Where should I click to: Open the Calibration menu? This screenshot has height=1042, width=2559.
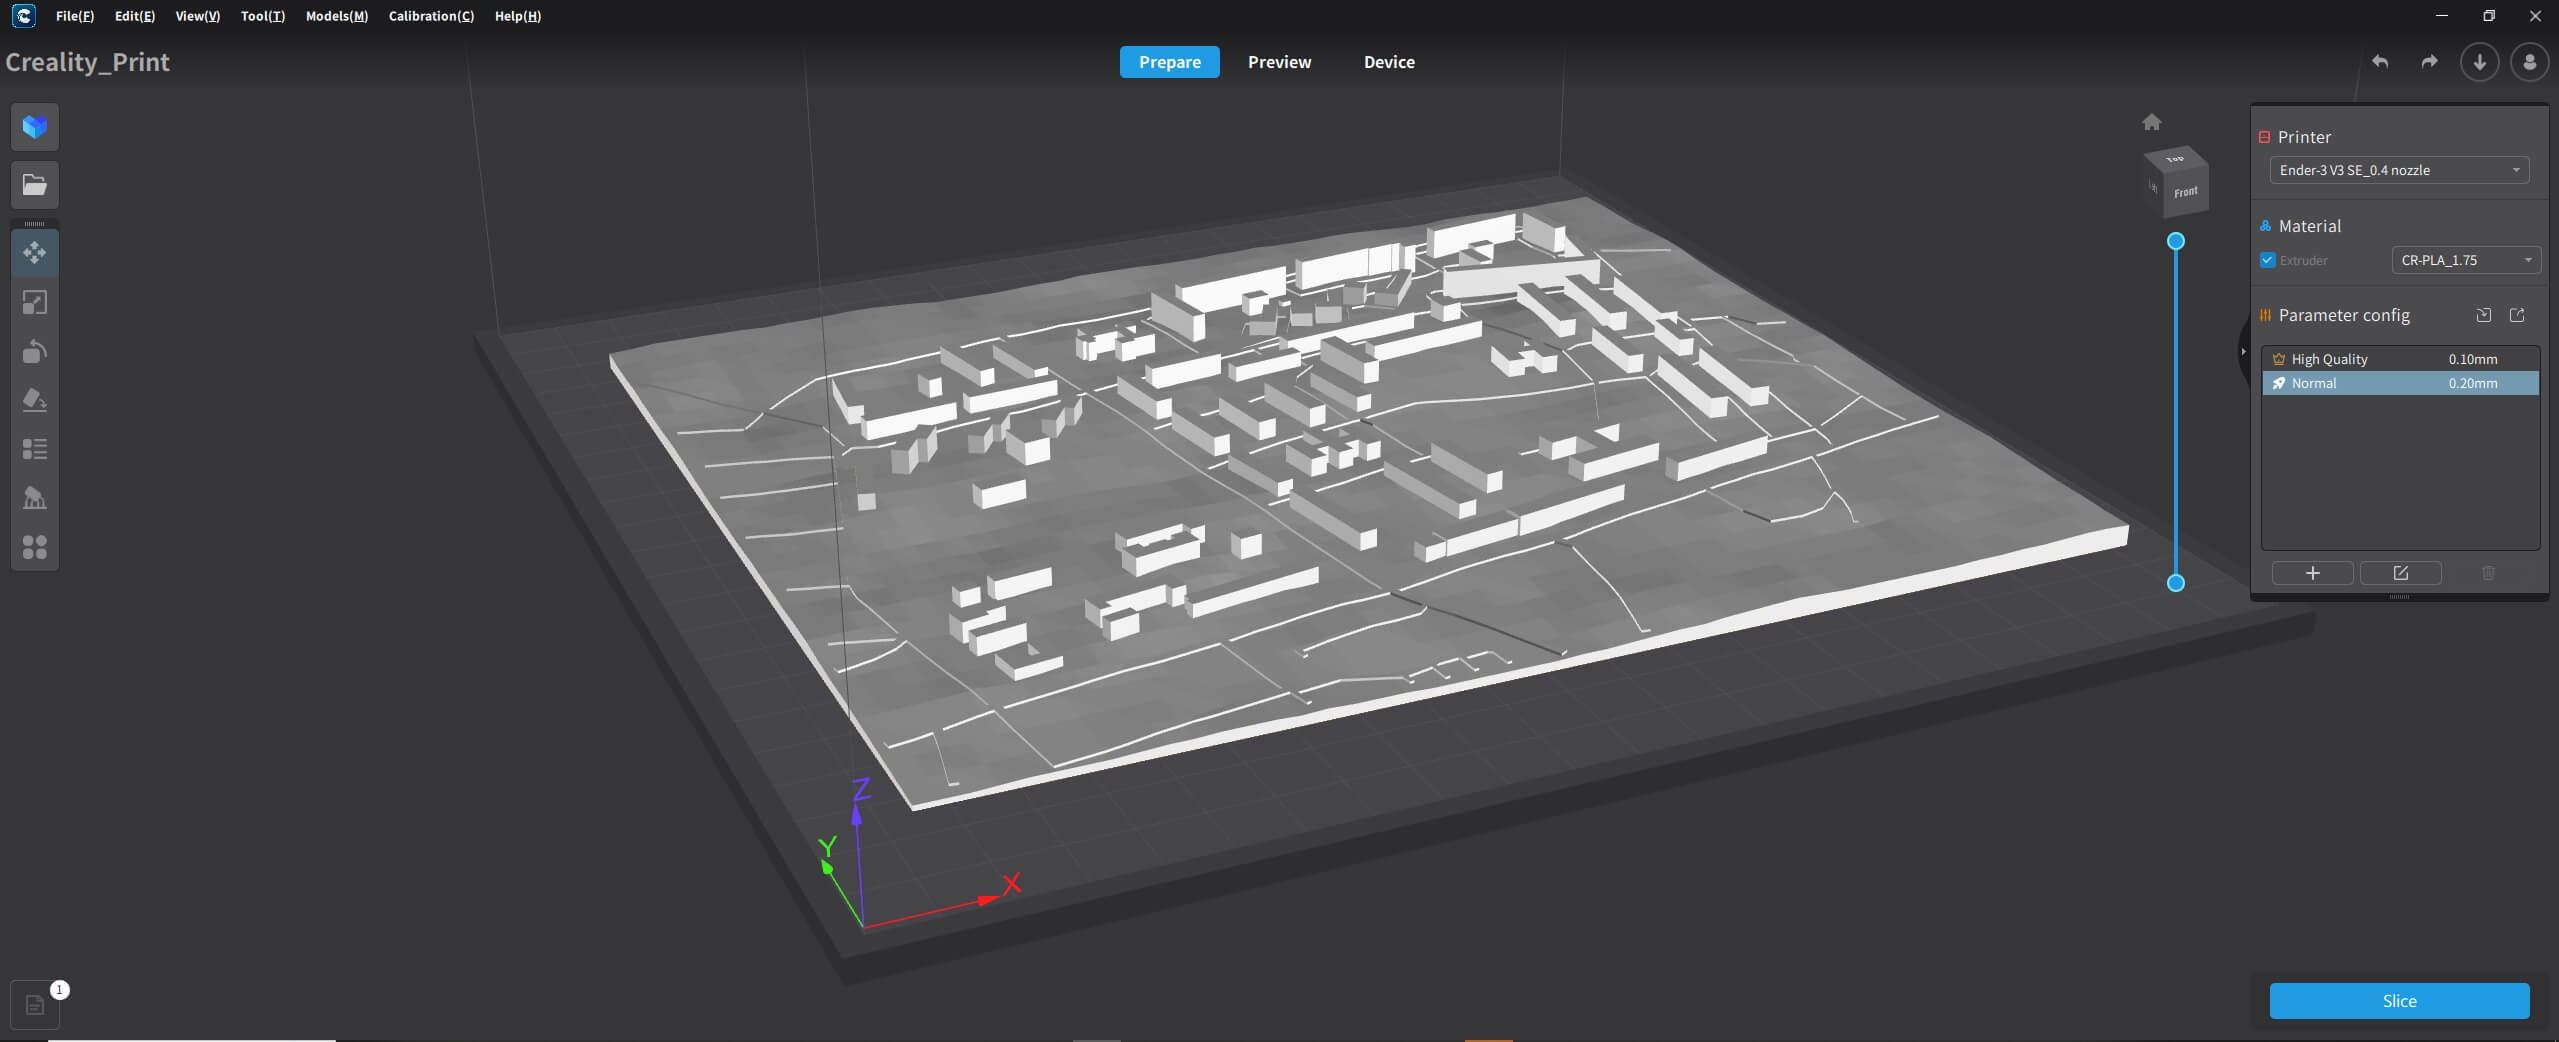[431, 16]
